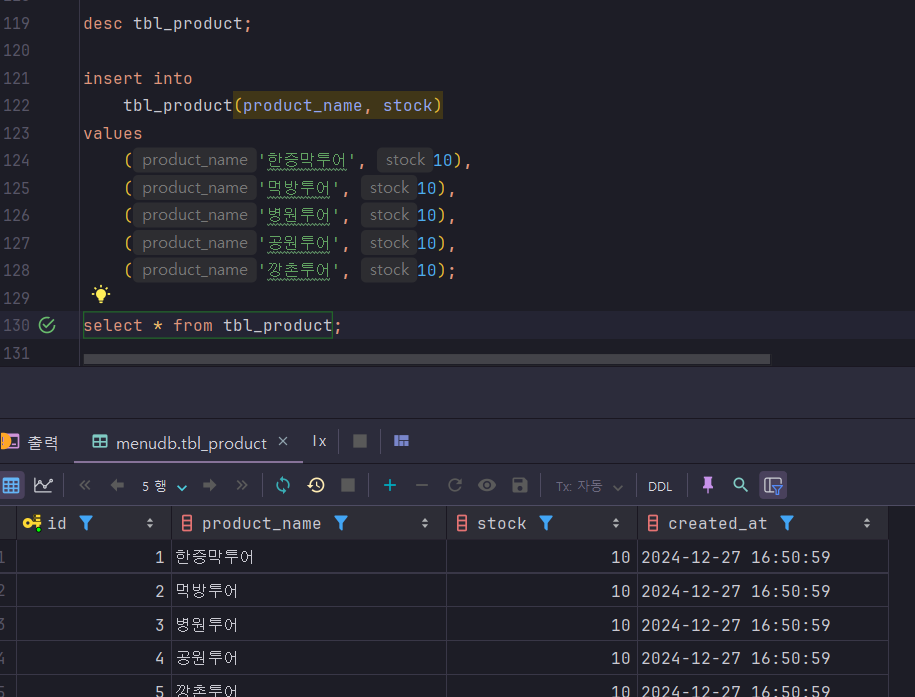Add a new row

[390, 485]
